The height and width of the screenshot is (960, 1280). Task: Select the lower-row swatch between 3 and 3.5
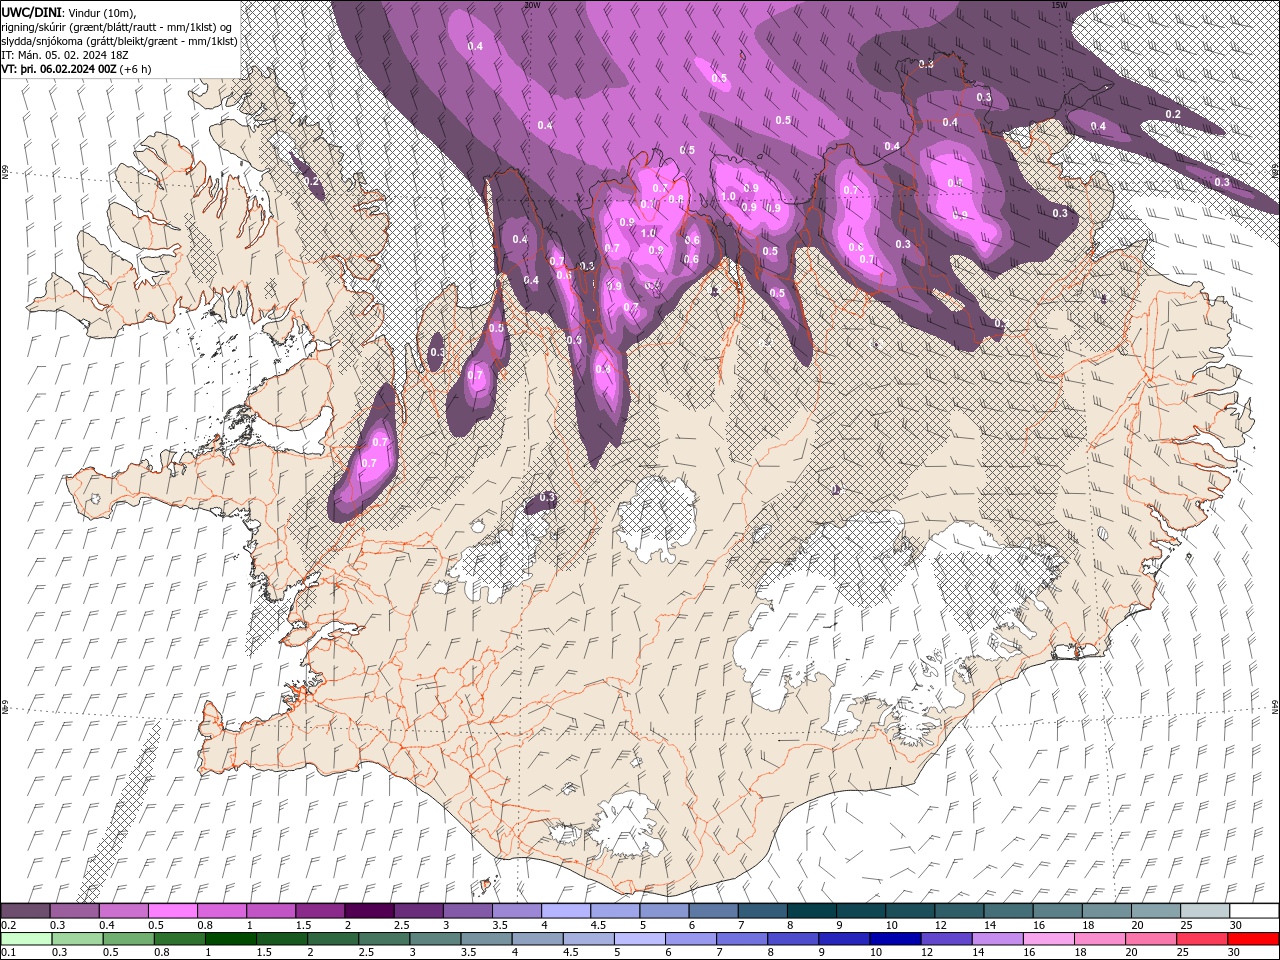pos(436,939)
